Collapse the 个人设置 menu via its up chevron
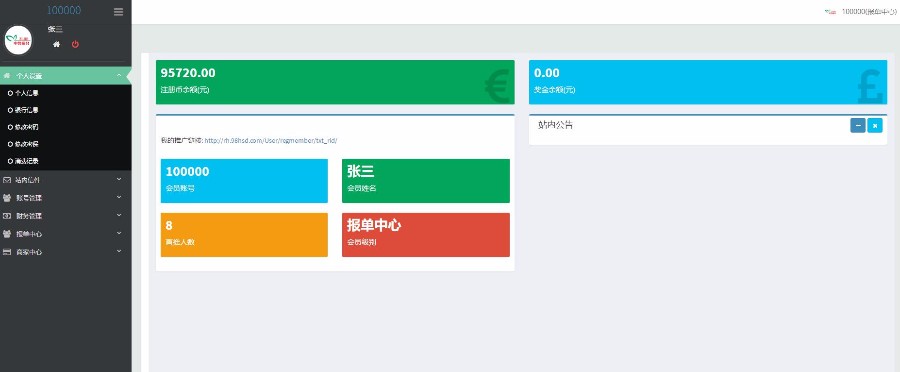Viewport: 900px width, 372px height. 118,75
